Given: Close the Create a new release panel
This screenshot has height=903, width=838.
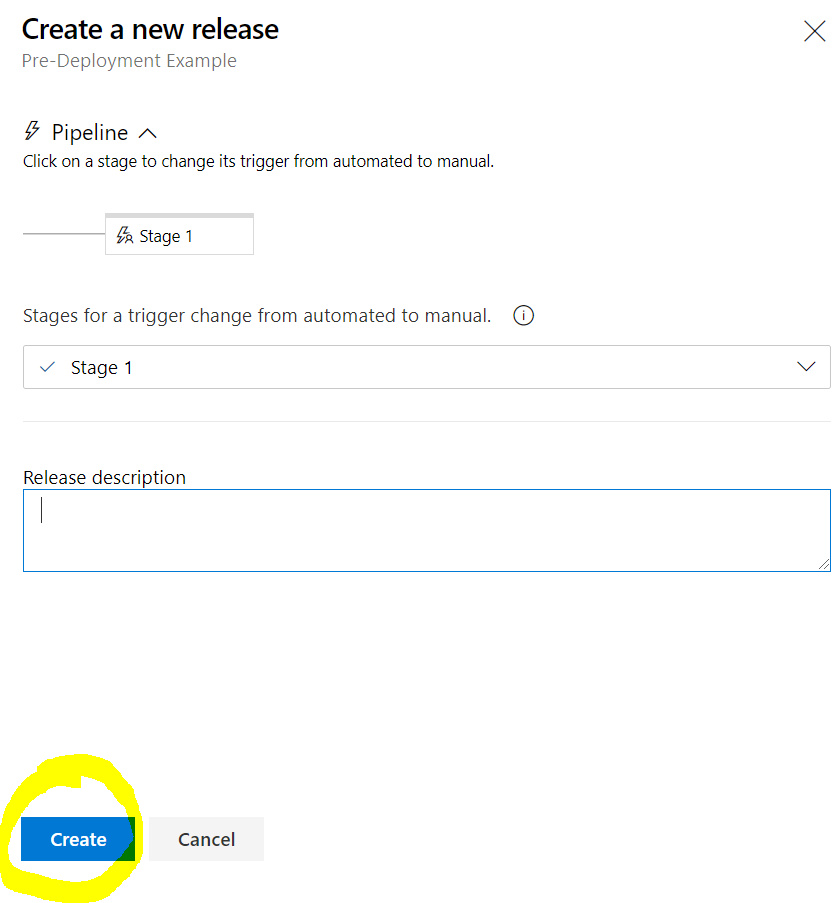Looking at the screenshot, I should 814,31.
